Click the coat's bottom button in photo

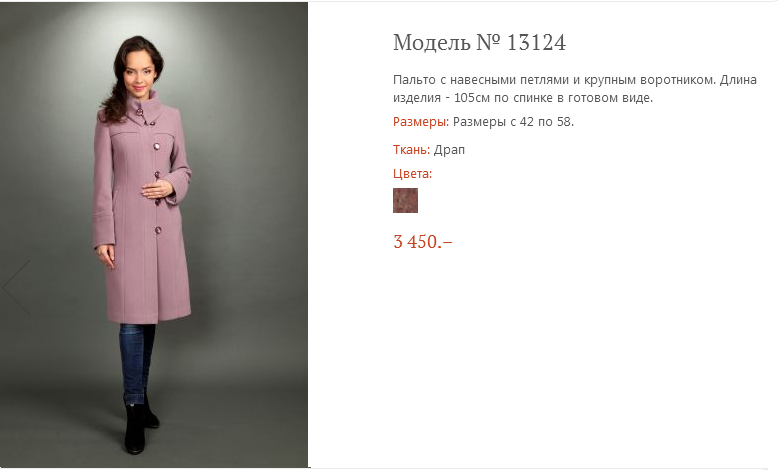(156, 231)
